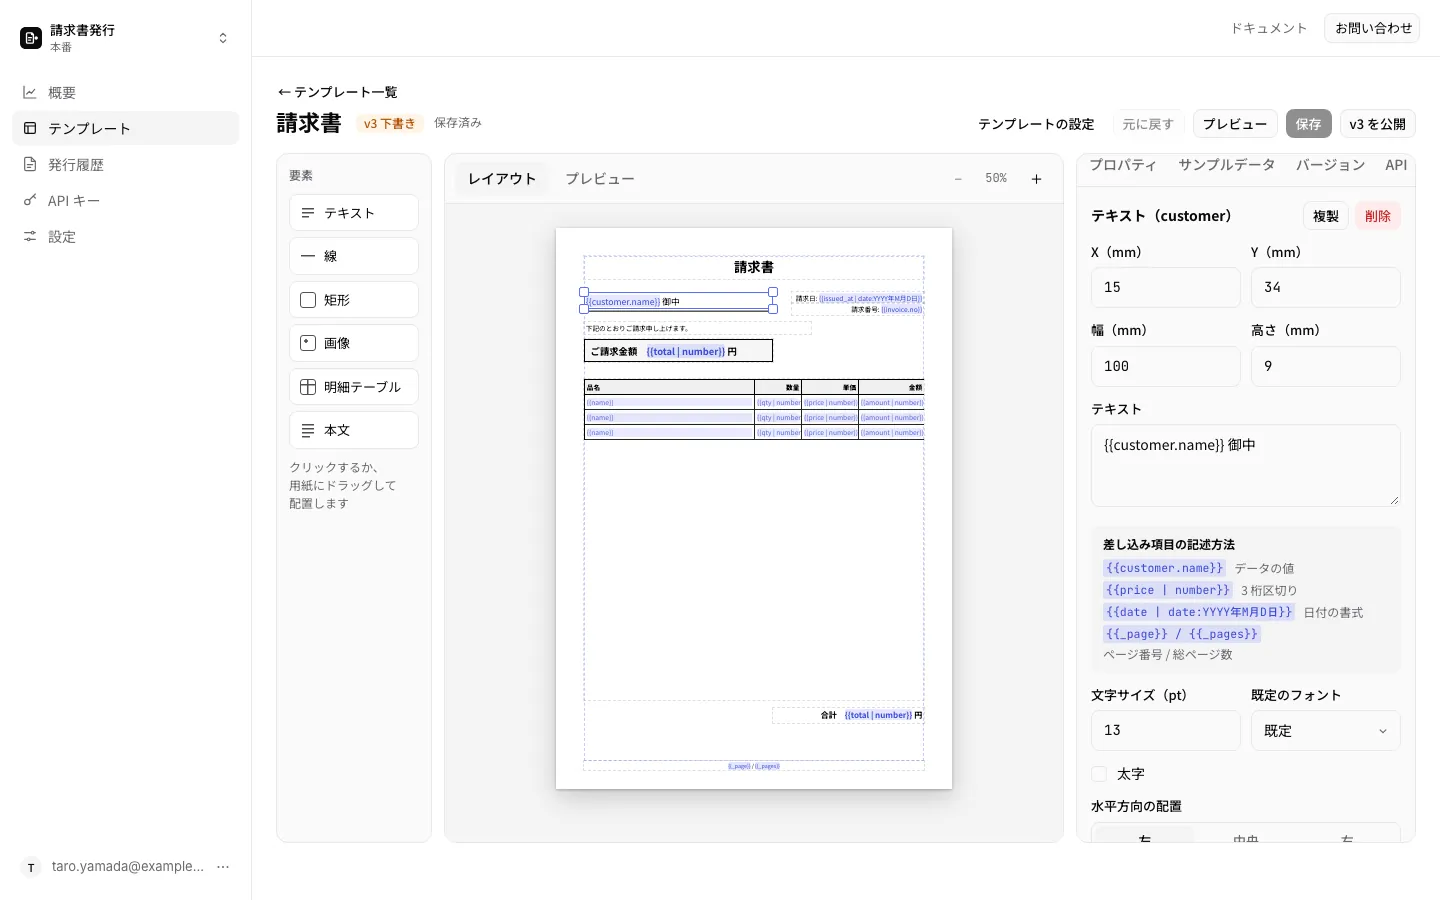Open the サンプルデータ tab
The width and height of the screenshot is (1440, 900).
tap(1226, 165)
